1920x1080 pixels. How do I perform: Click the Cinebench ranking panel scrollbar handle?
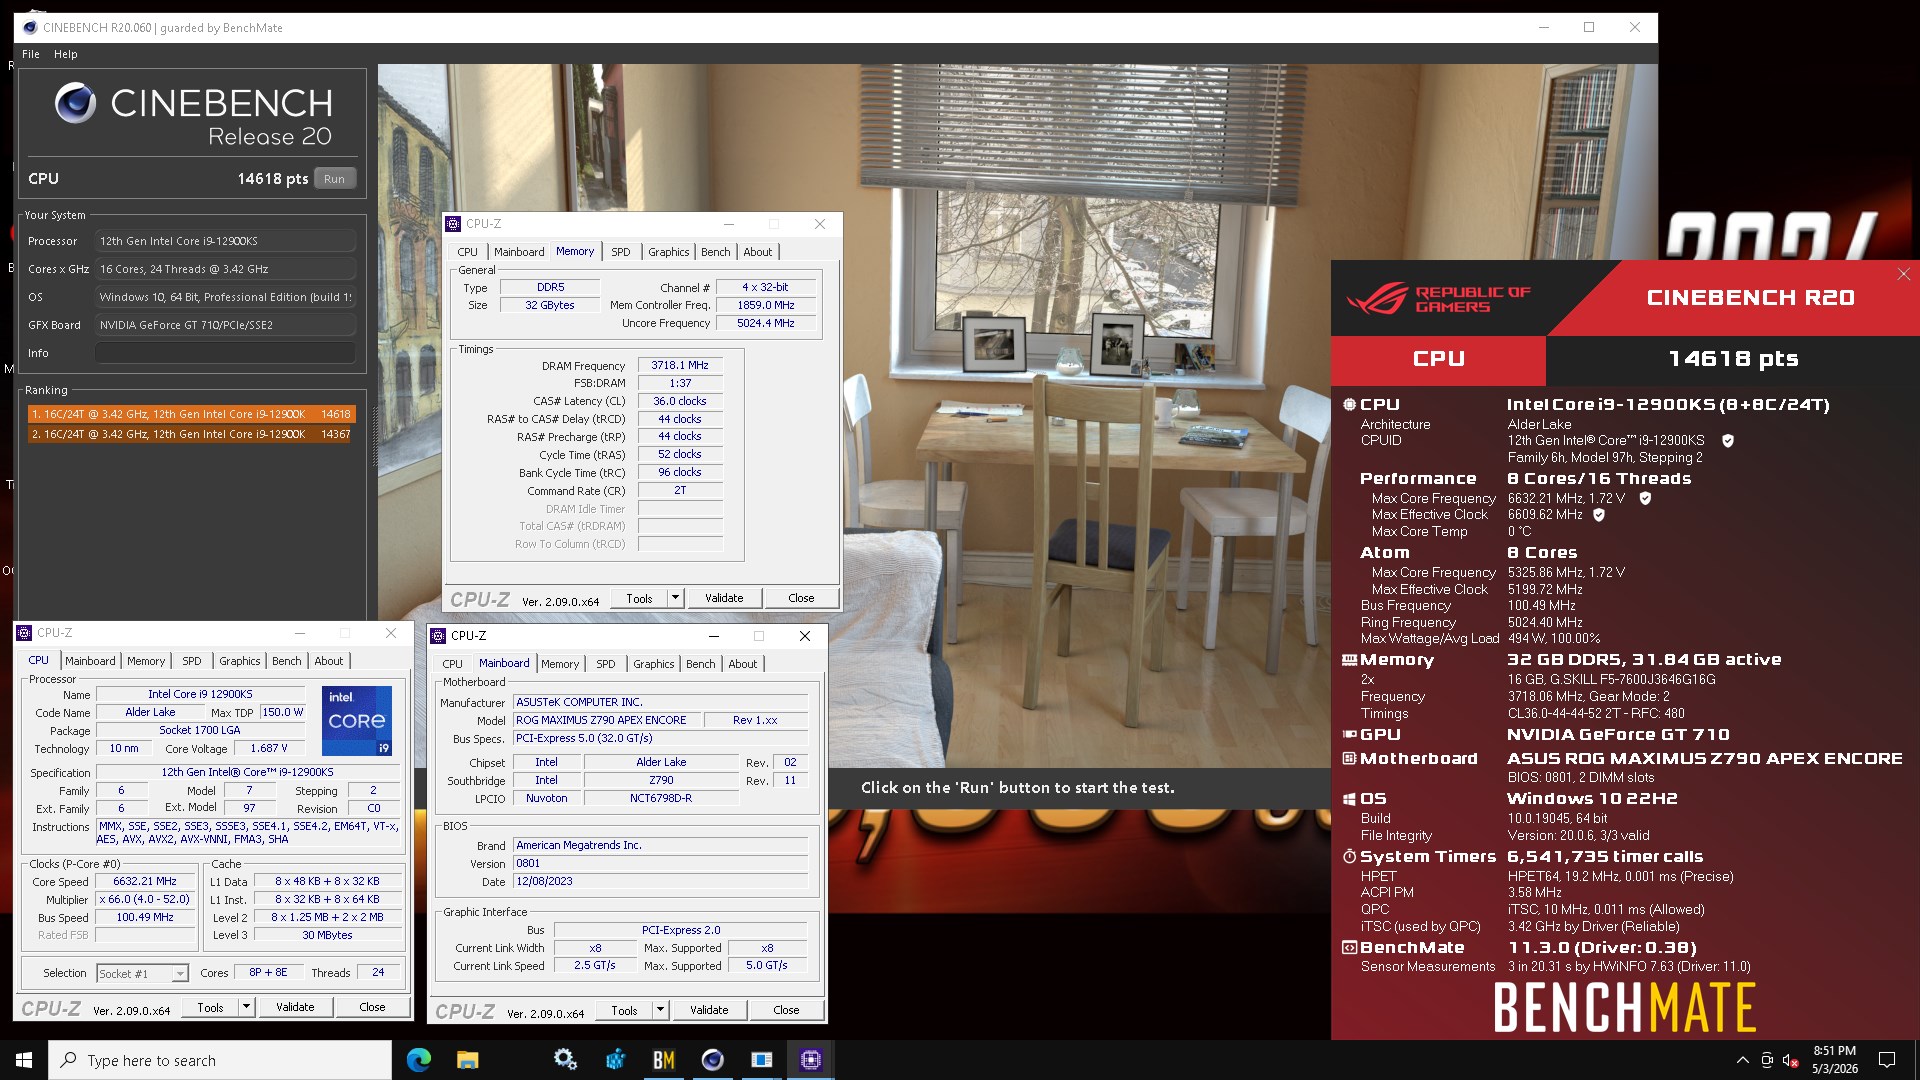pyautogui.click(x=376, y=437)
